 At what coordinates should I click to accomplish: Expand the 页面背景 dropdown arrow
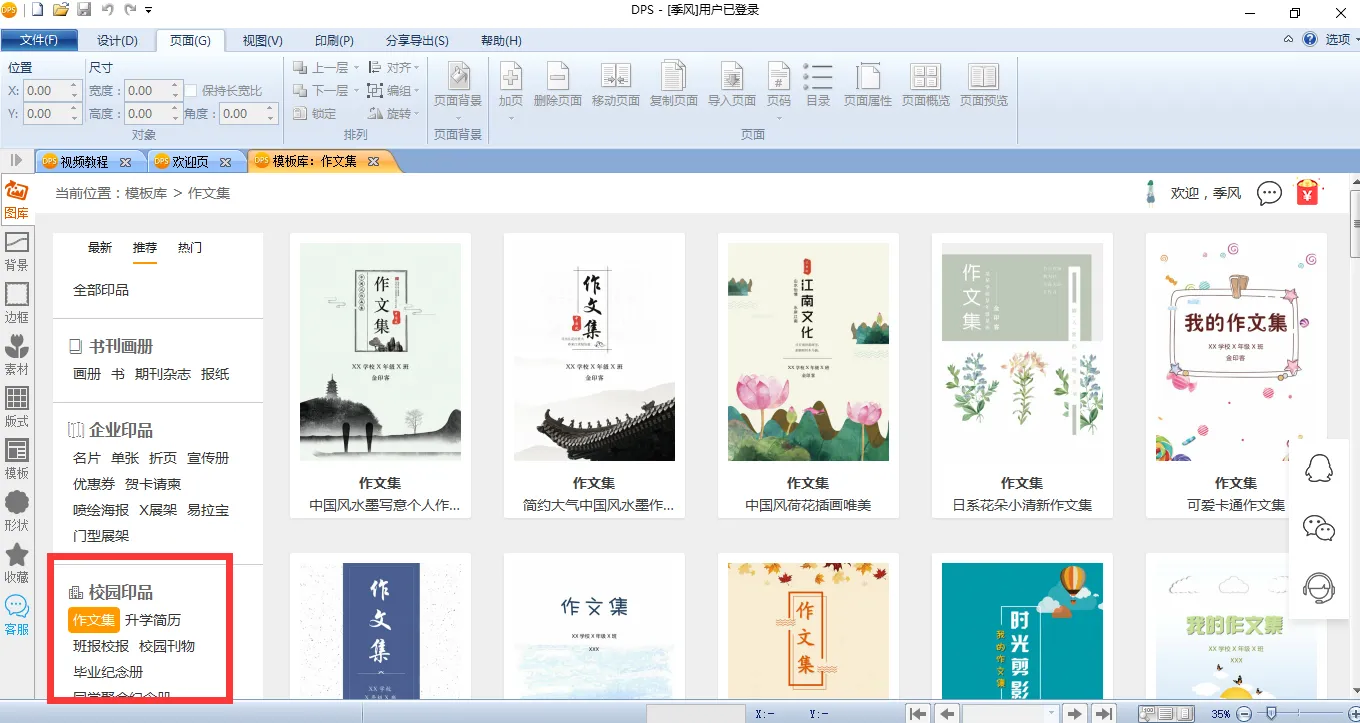pyautogui.click(x=458, y=116)
